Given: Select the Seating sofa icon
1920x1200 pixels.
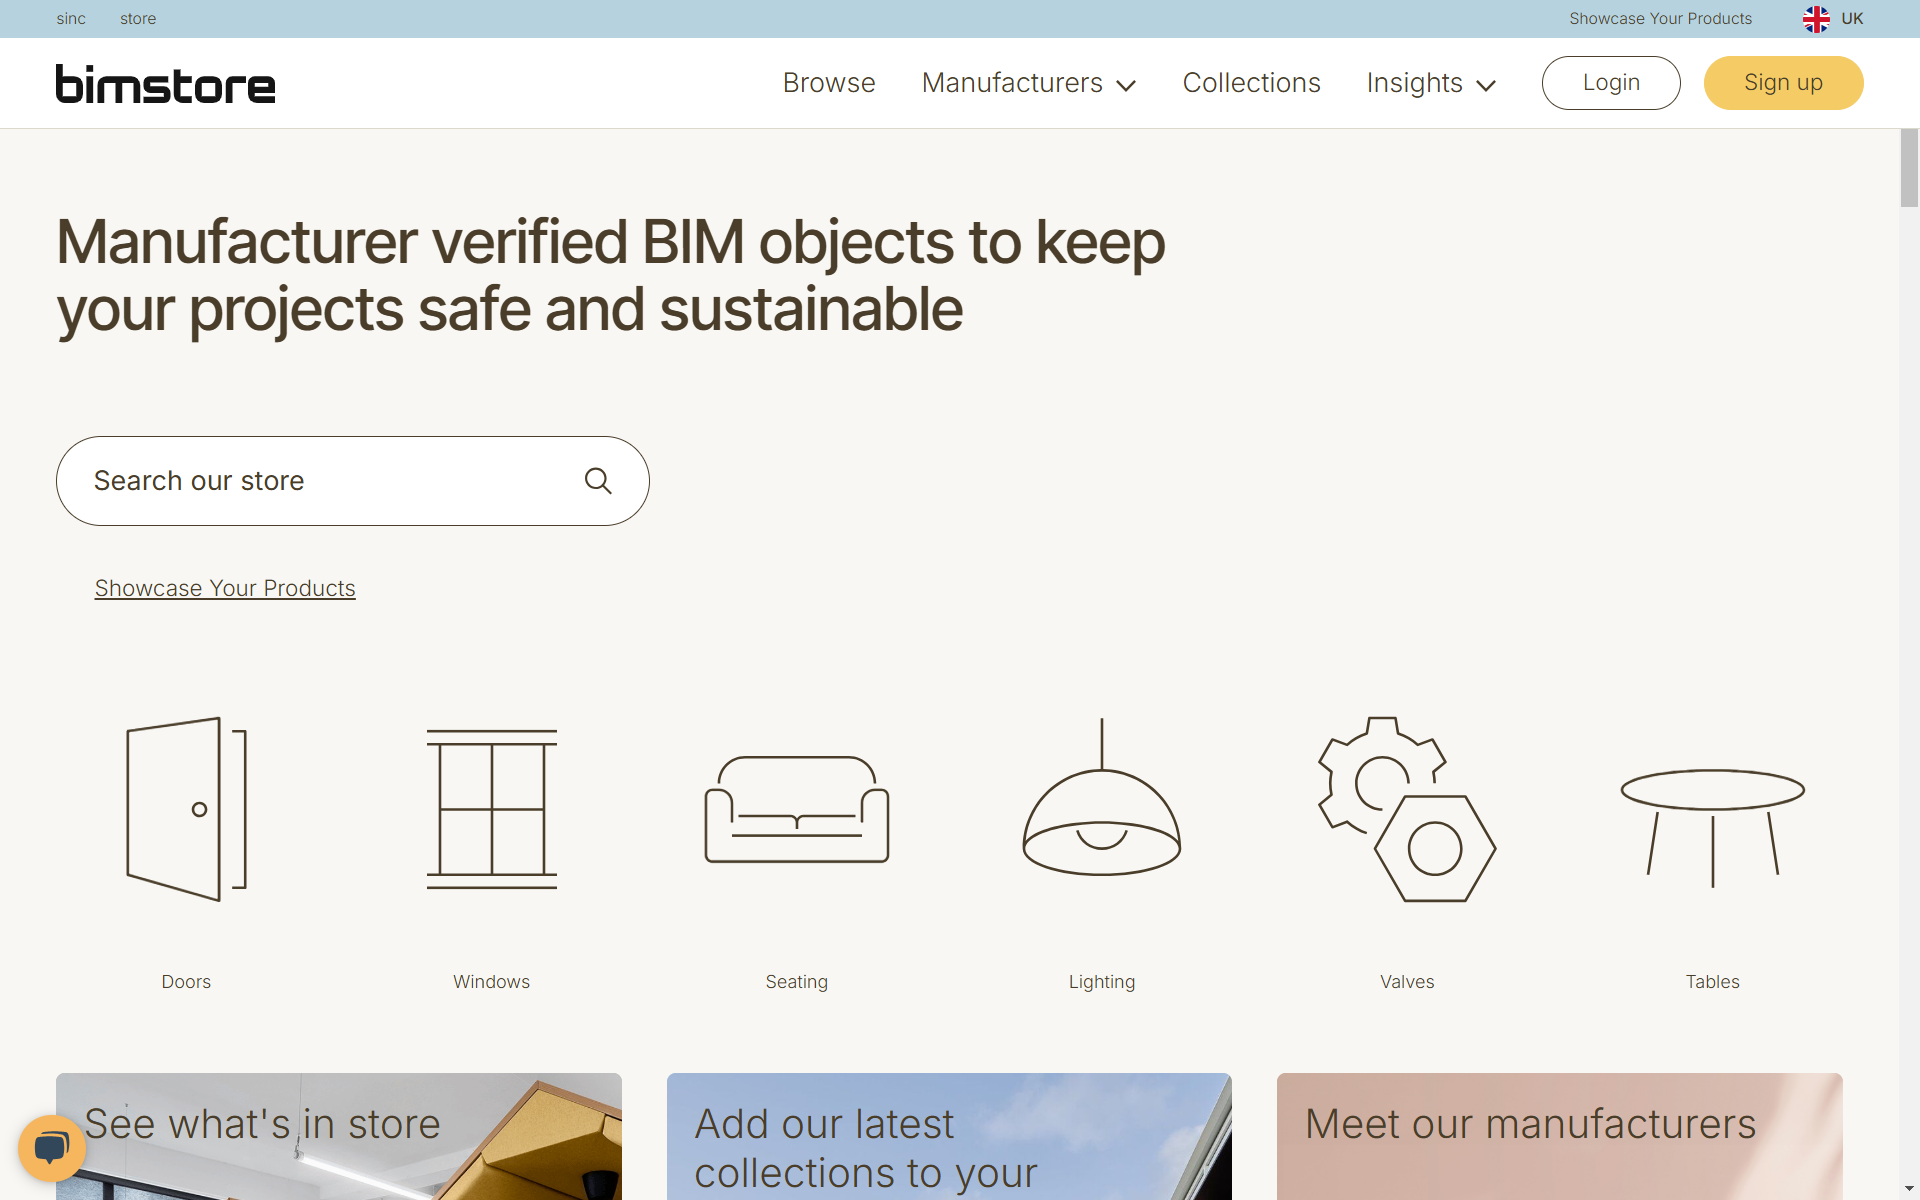Looking at the screenshot, I should click(796, 809).
